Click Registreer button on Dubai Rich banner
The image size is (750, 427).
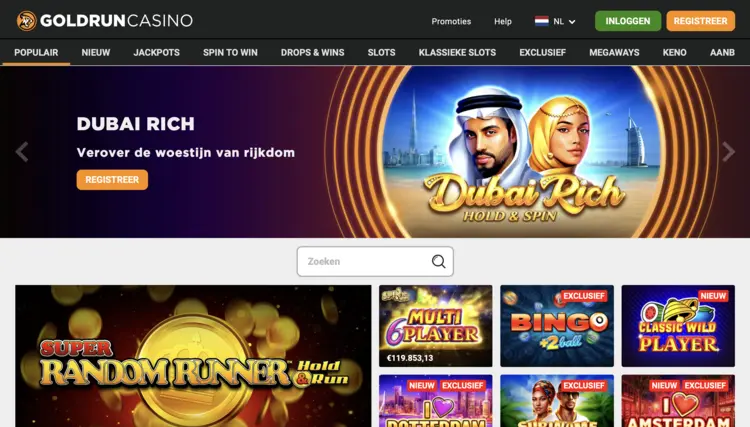coord(112,180)
